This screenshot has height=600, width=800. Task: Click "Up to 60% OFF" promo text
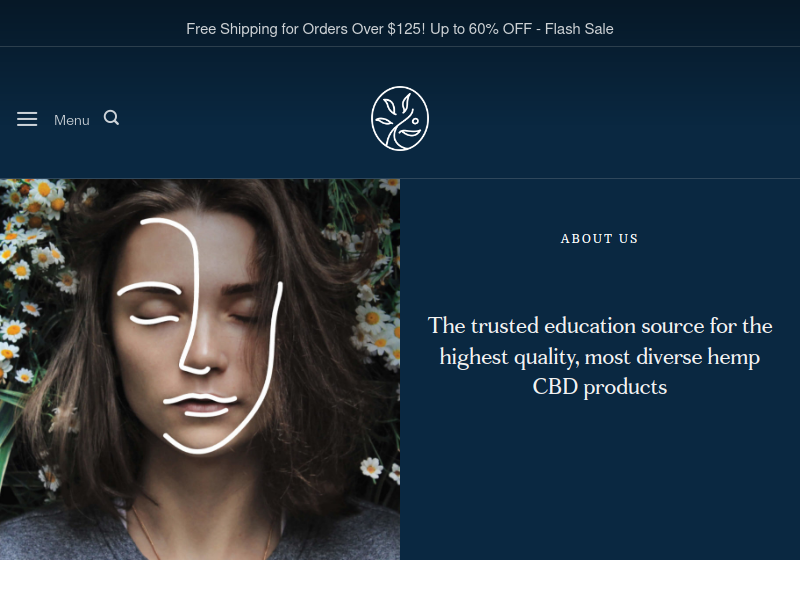point(481,29)
